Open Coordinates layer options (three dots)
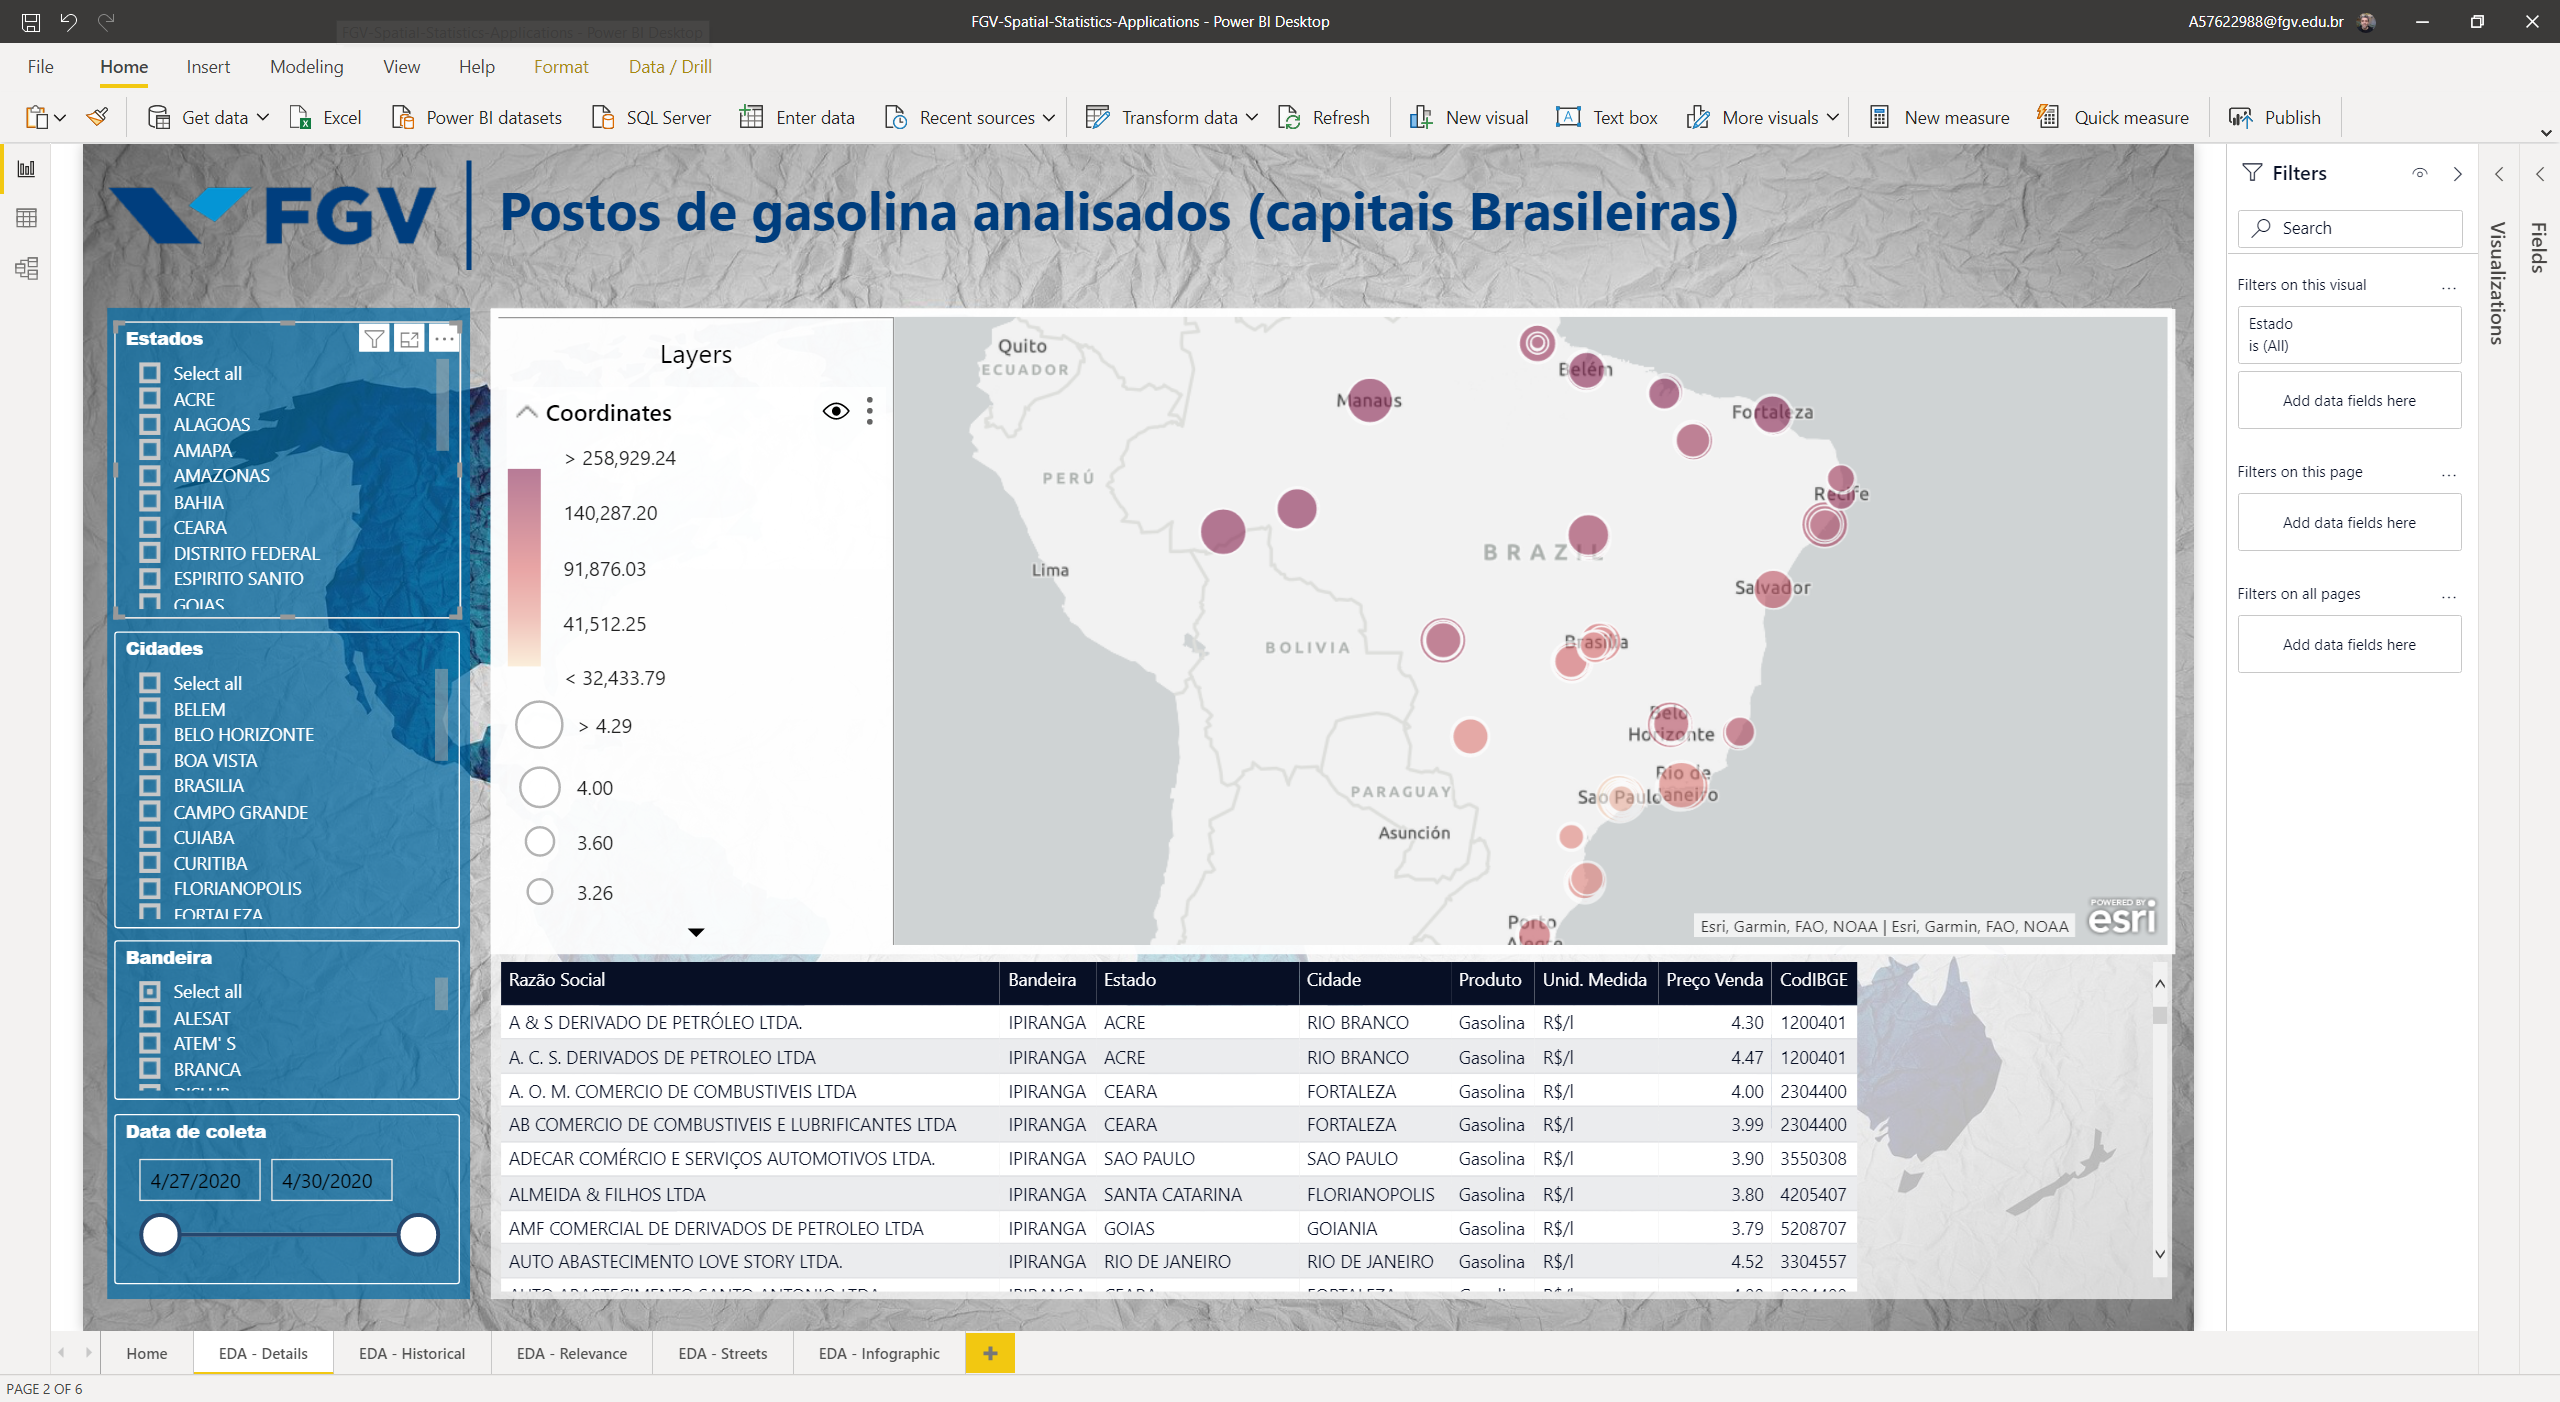The width and height of the screenshot is (2560, 1402). [870, 411]
